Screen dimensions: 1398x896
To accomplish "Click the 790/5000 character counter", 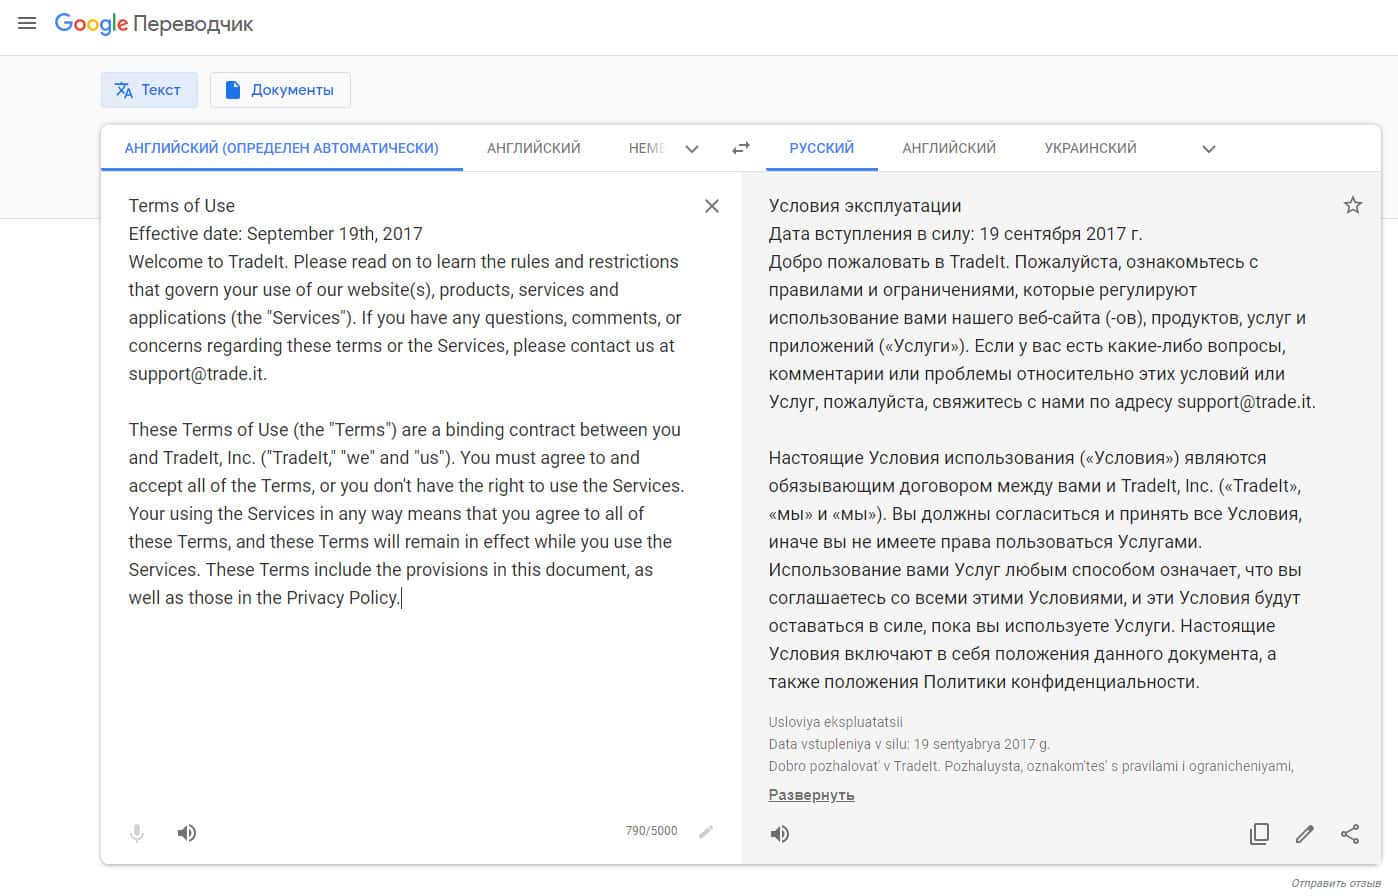I will (x=651, y=831).
